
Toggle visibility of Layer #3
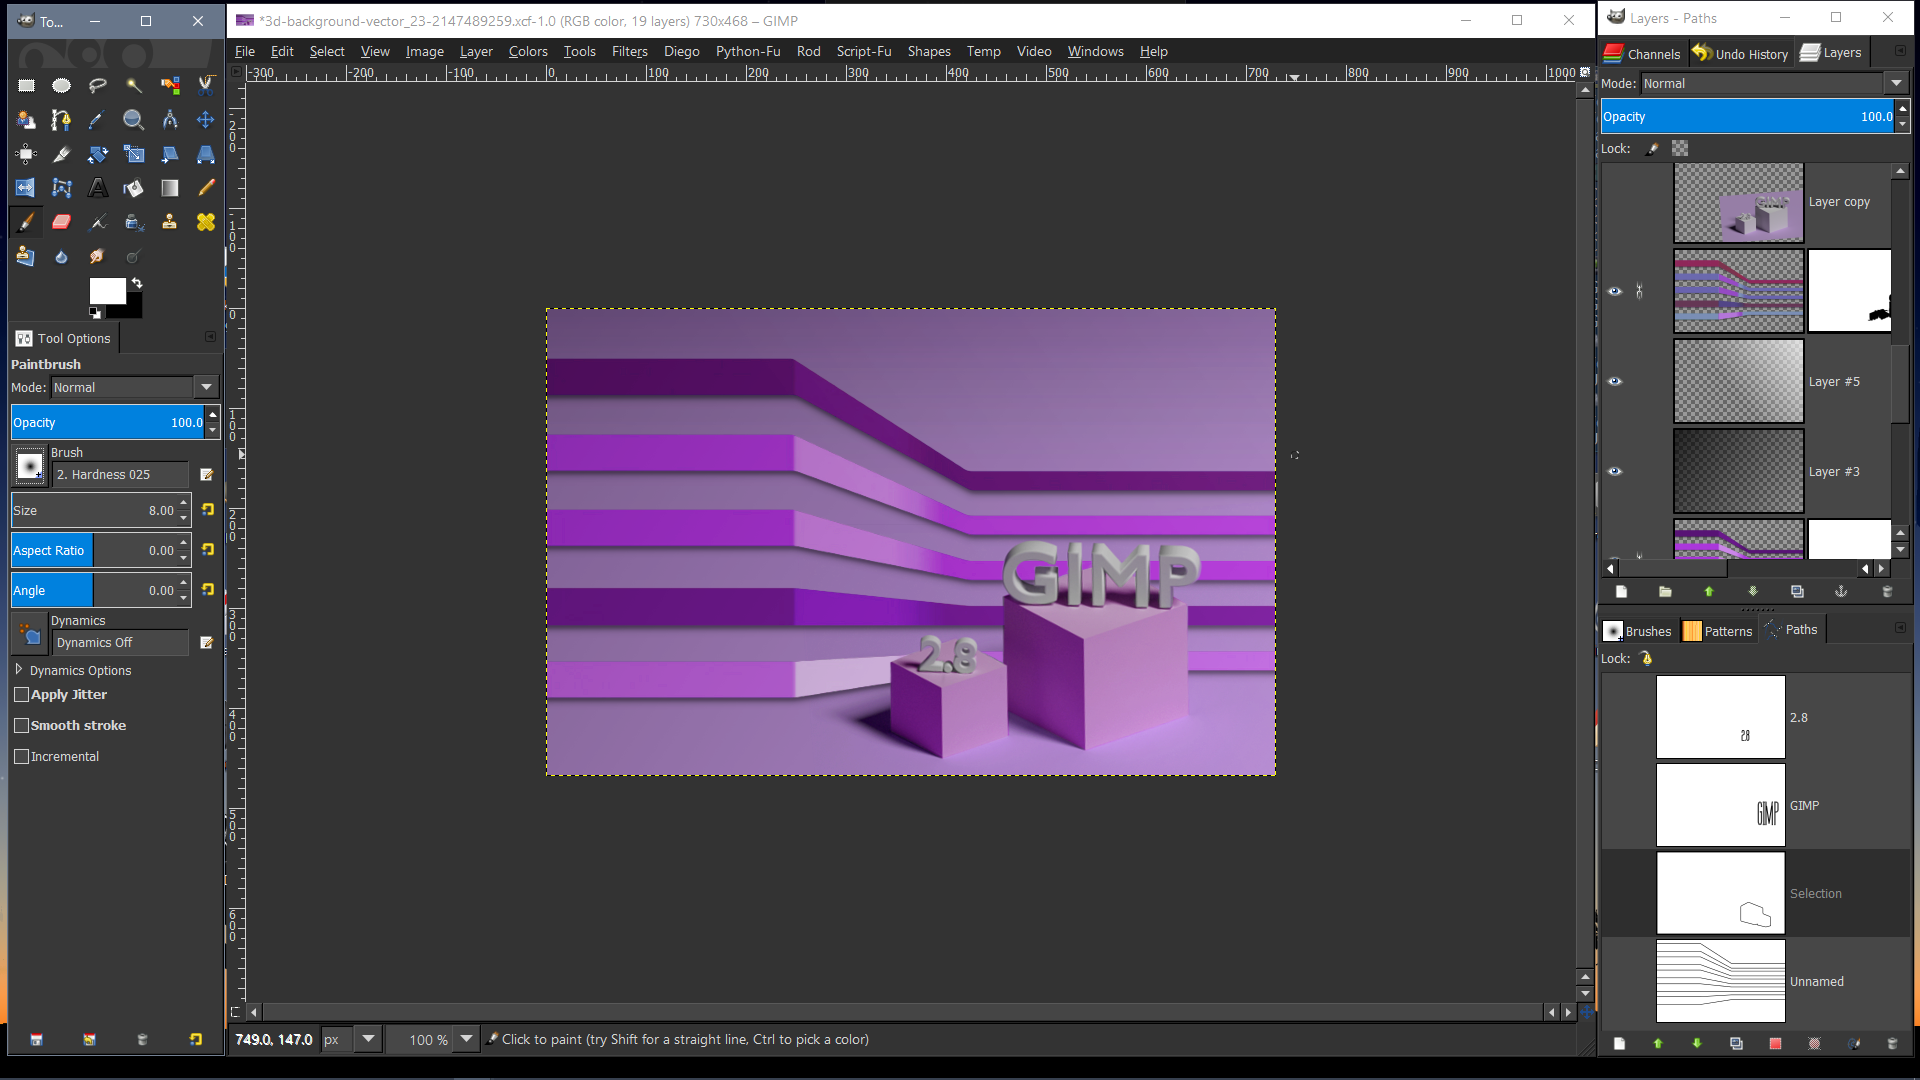[x=1614, y=472]
